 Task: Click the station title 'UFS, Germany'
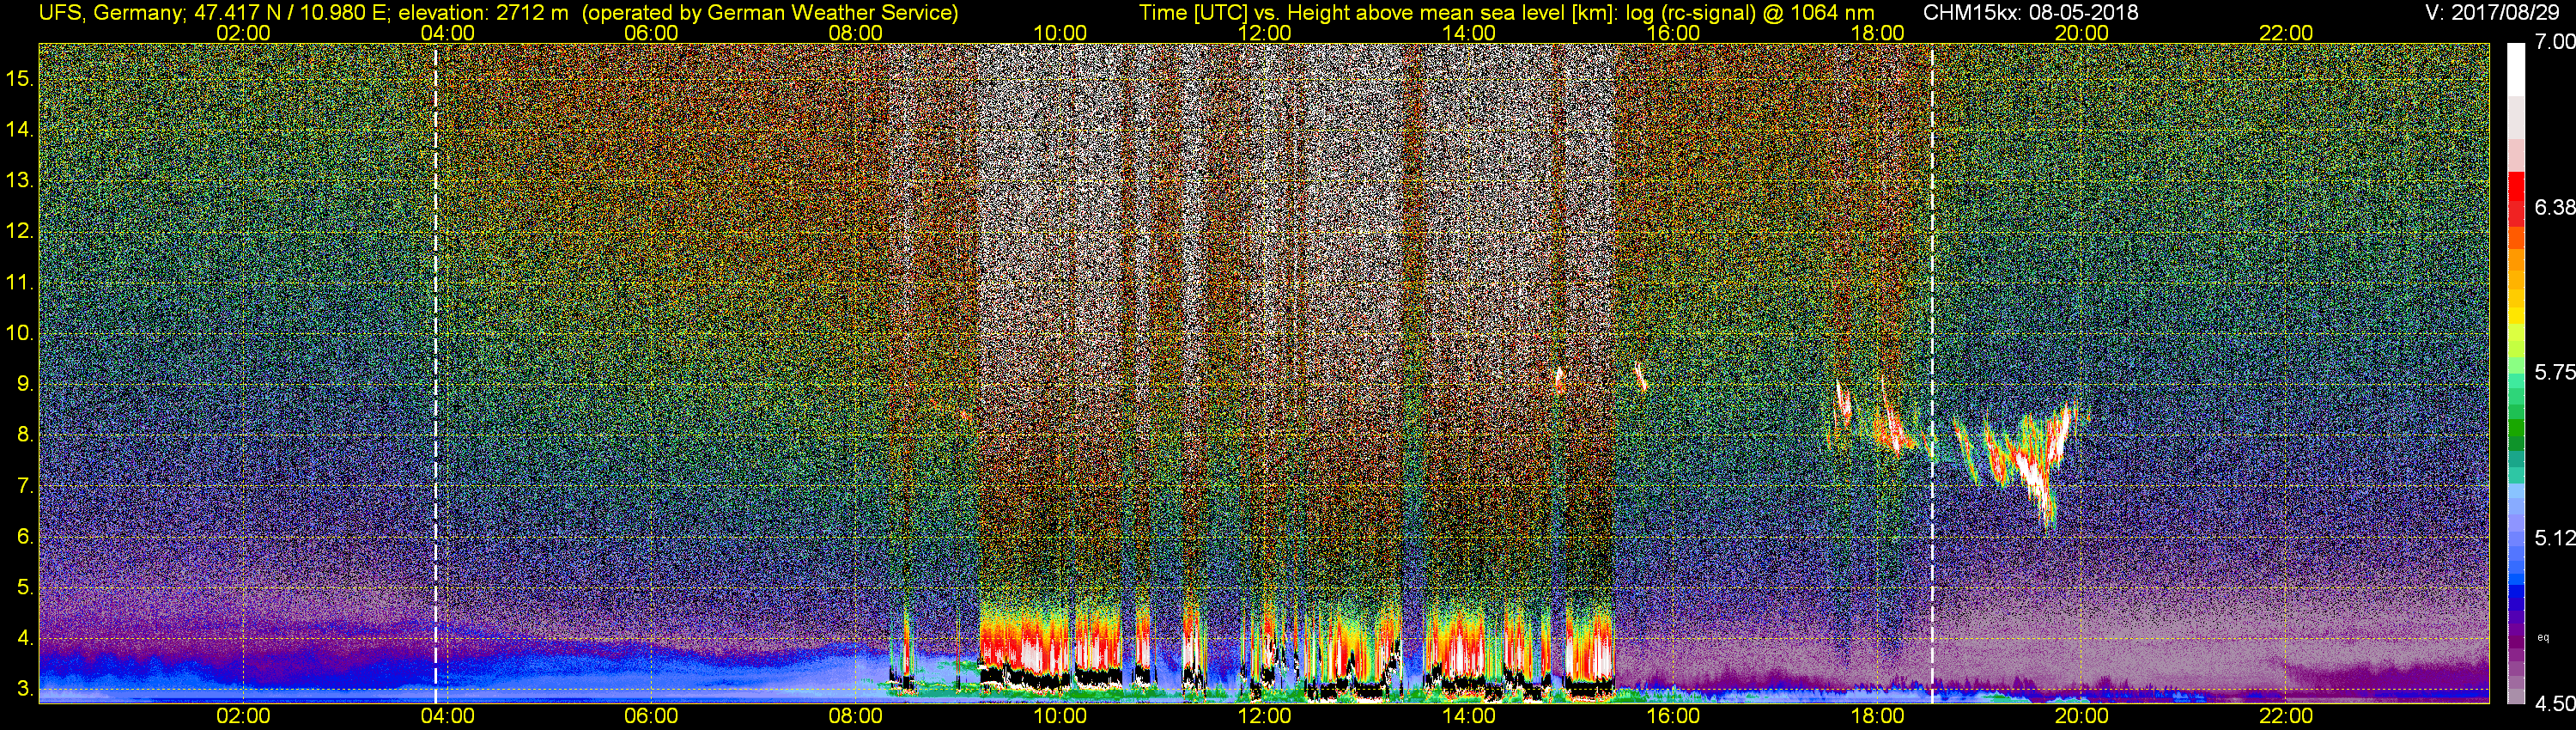pos(110,13)
